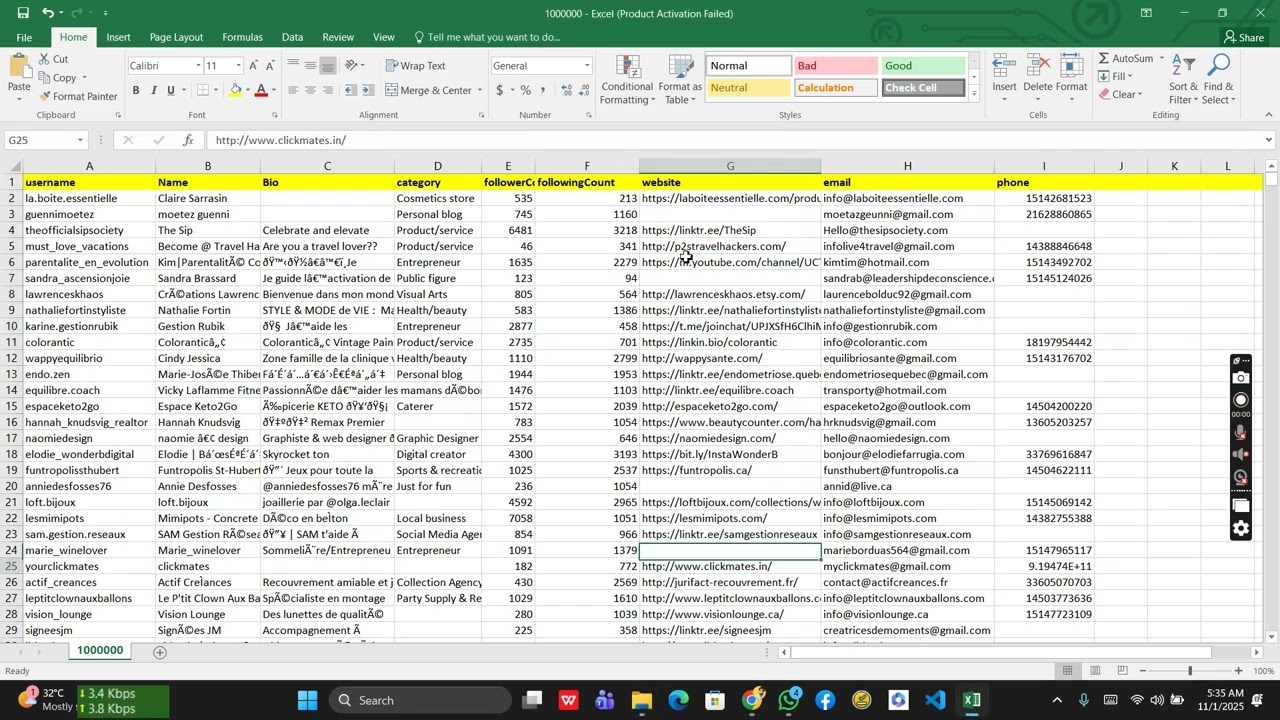Screen dimensions: 1280x720
Task: Click the formula bar input field
Action: [x=735, y=140]
